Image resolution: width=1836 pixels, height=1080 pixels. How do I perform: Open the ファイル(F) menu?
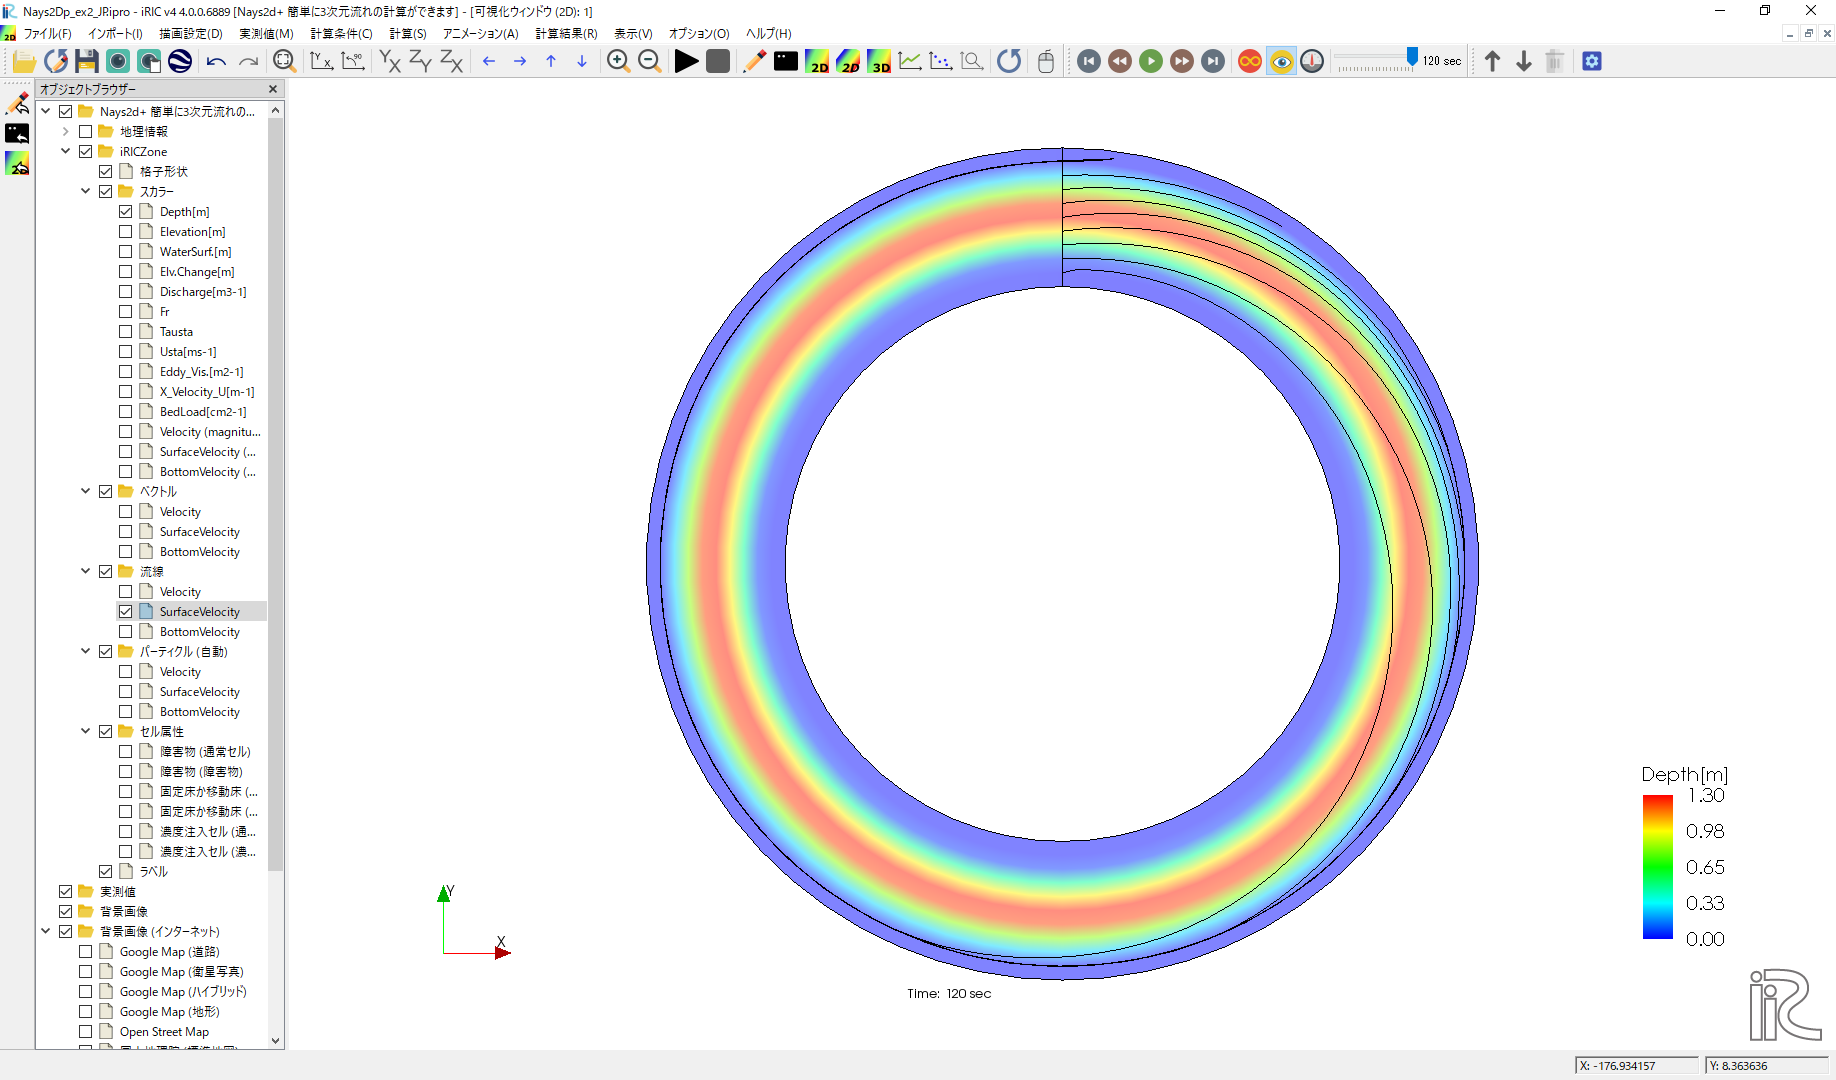(x=47, y=34)
